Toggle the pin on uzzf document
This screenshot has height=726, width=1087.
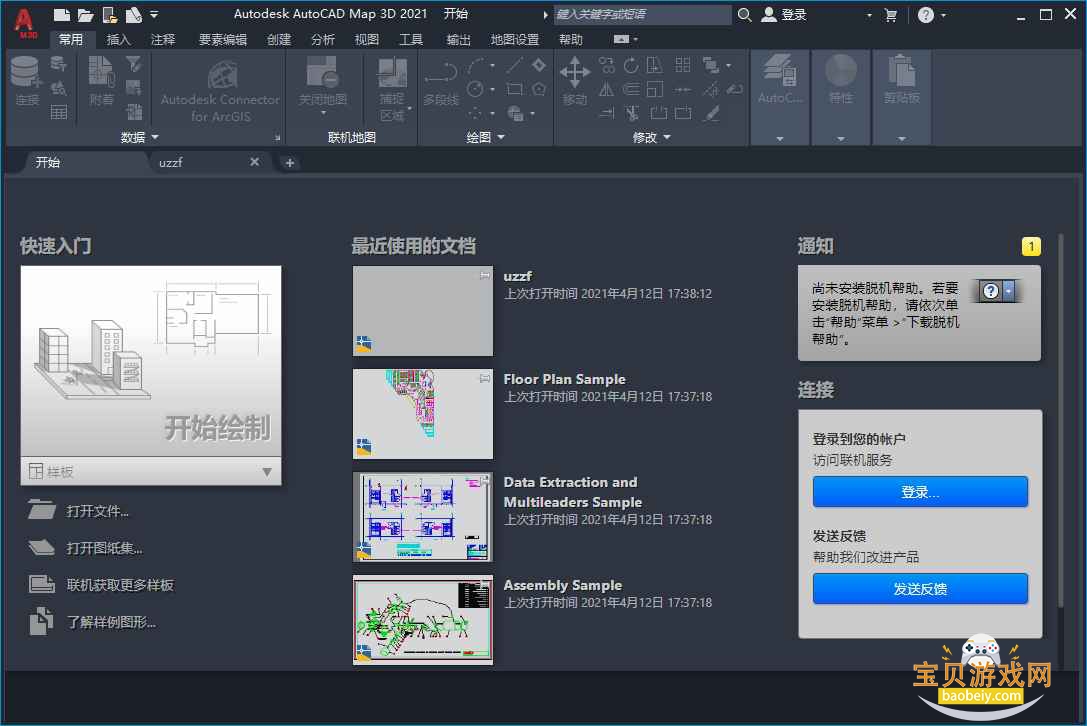coord(485,275)
